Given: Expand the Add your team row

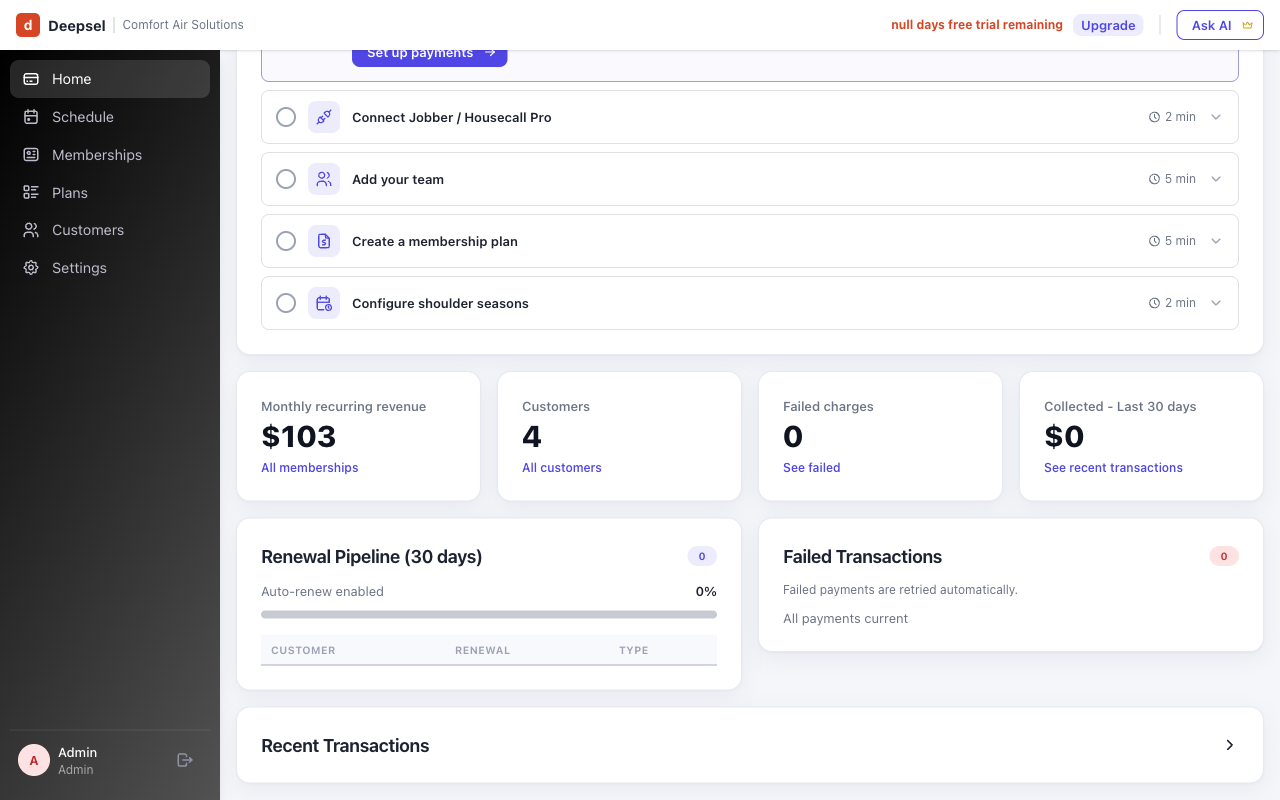Looking at the screenshot, I should (x=1216, y=179).
